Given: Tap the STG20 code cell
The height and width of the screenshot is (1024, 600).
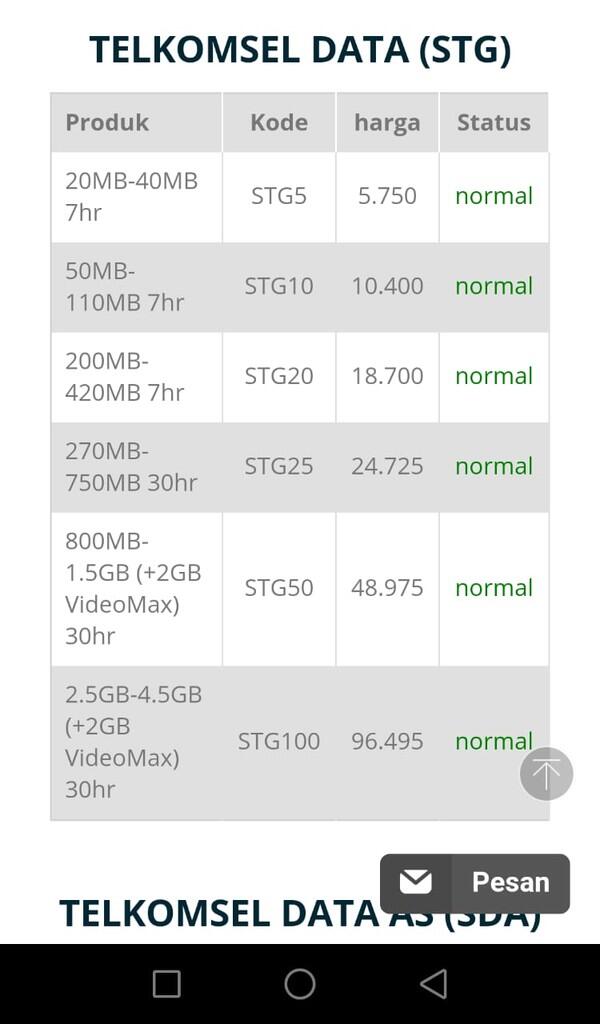Looking at the screenshot, I should click(279, 377).
